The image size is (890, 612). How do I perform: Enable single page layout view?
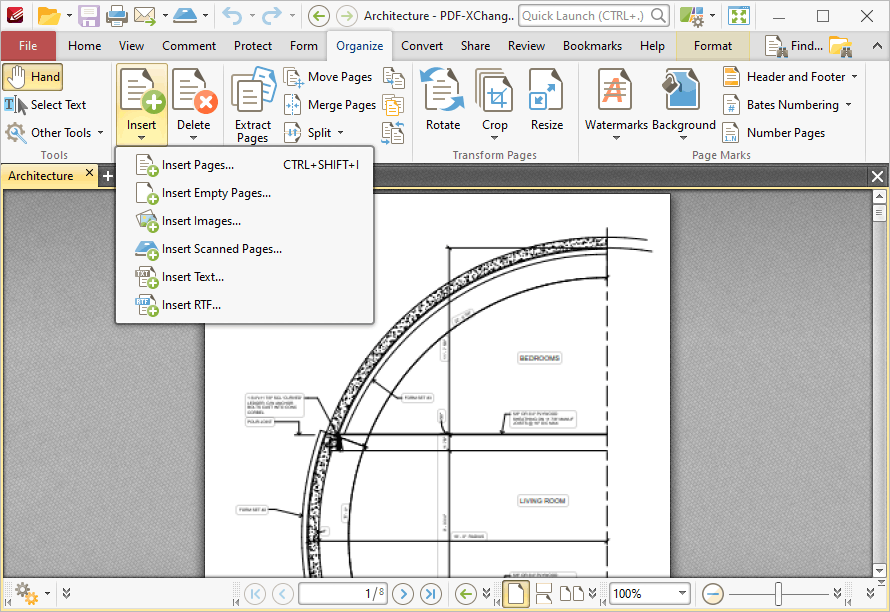click(x=516, y=594)
